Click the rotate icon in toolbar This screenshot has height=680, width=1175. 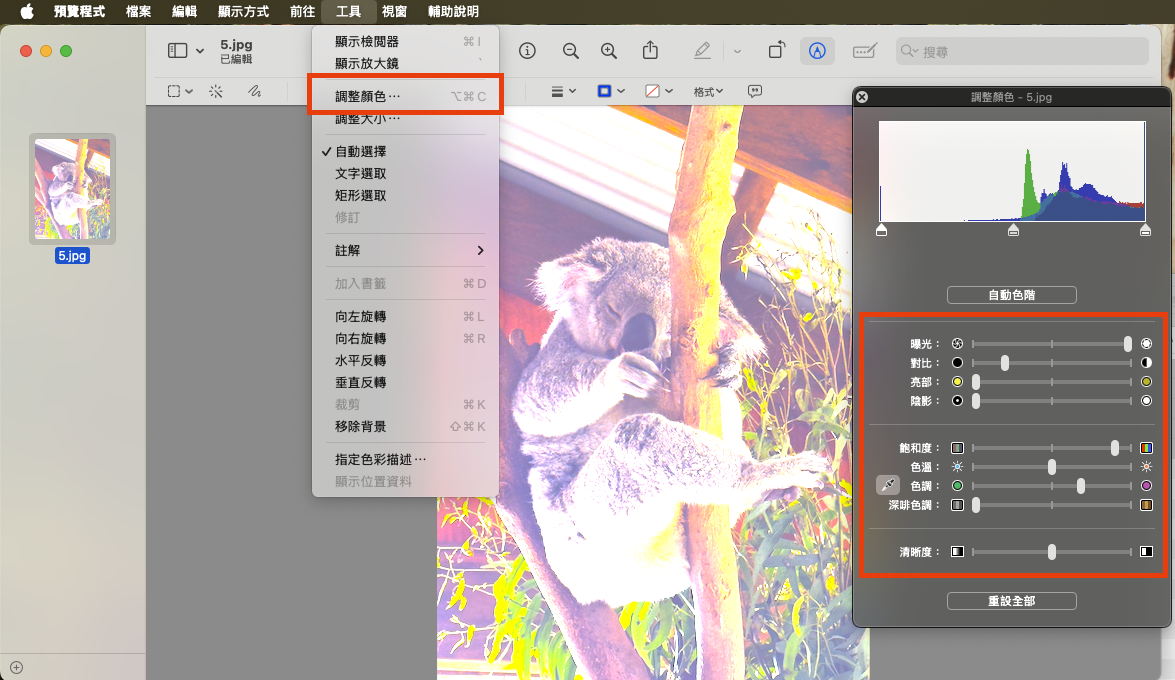776,51
